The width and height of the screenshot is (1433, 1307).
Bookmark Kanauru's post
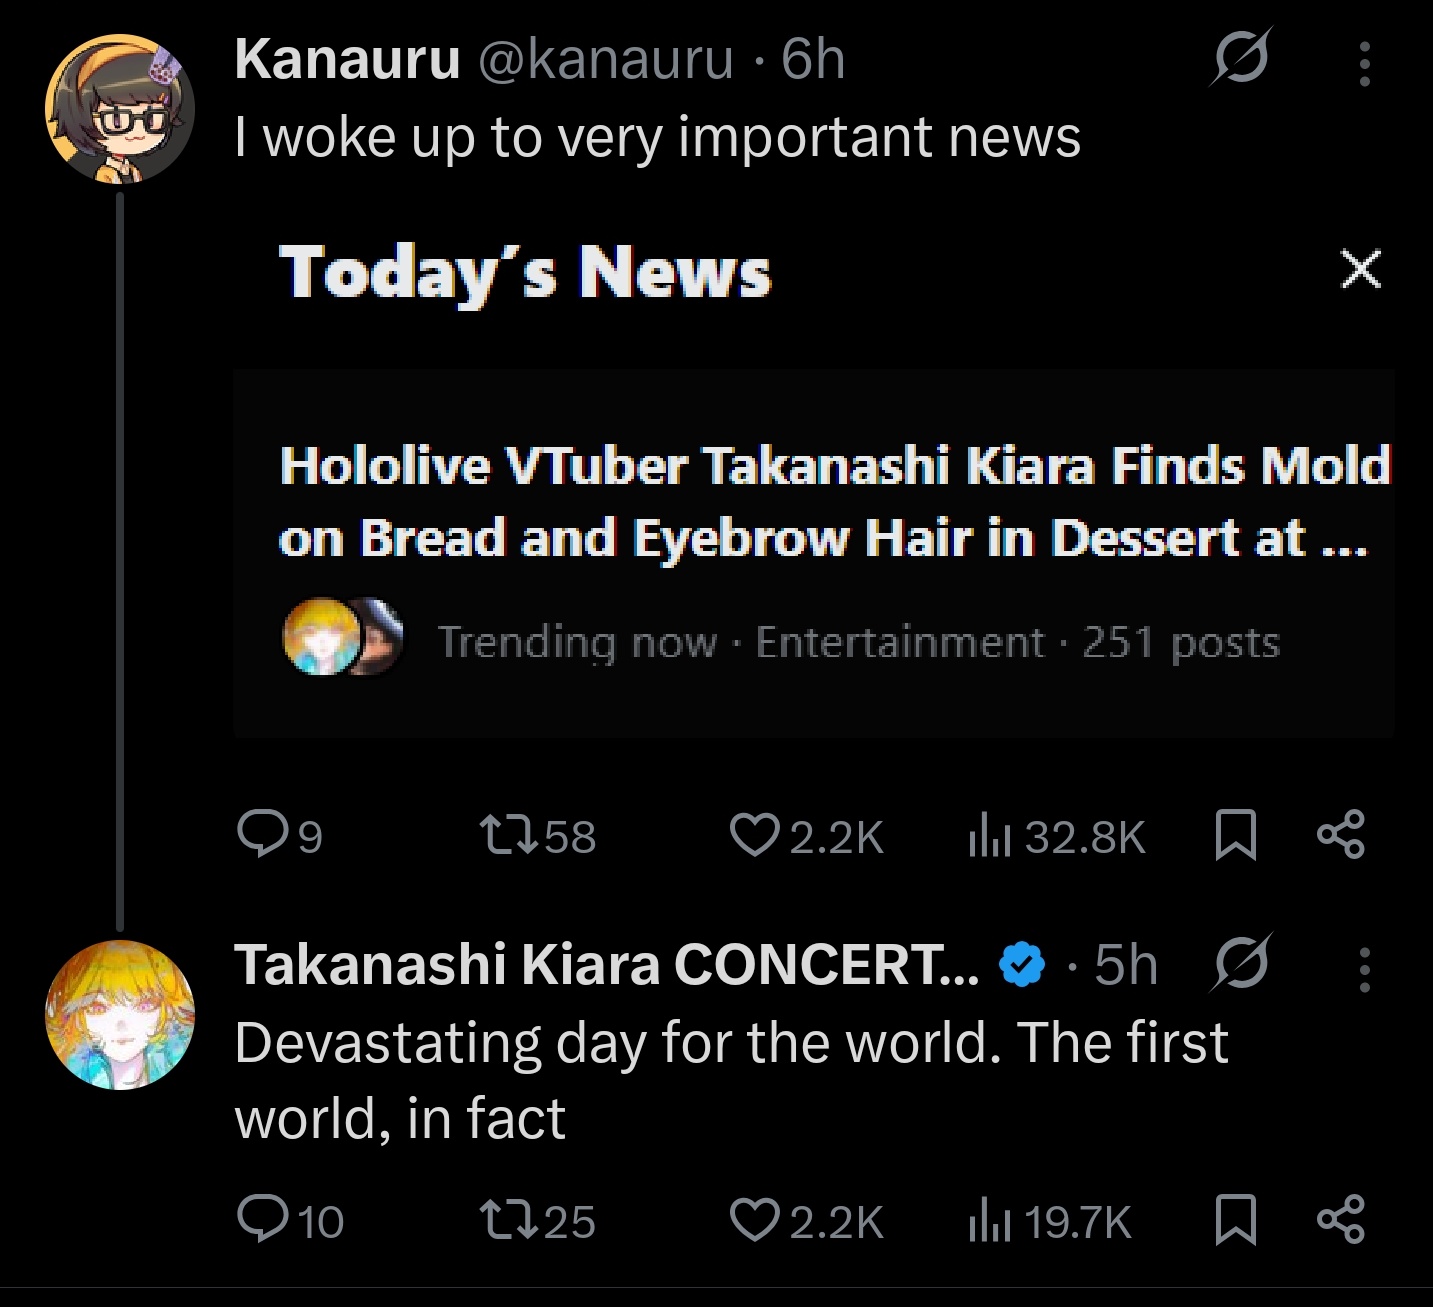pos(1235,836)
